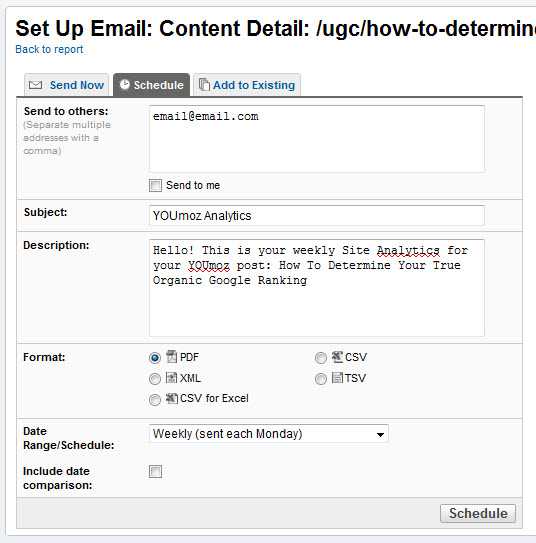
Task: Click the CSV for Excel icon
Action: [x=172, y=398]
